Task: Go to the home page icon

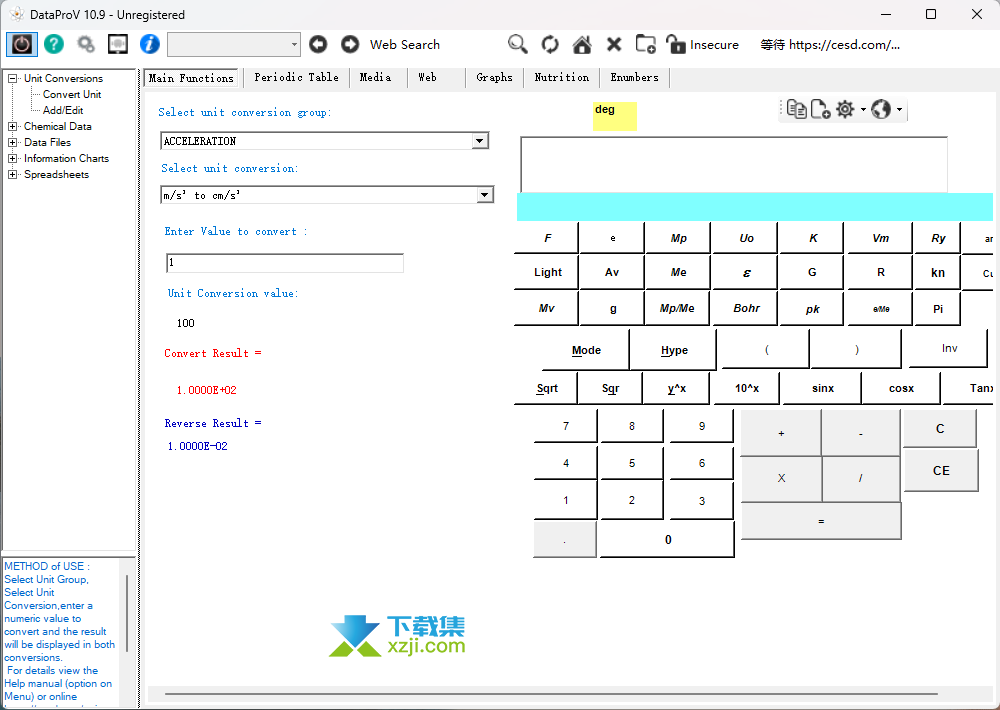Action: point(582,45)
